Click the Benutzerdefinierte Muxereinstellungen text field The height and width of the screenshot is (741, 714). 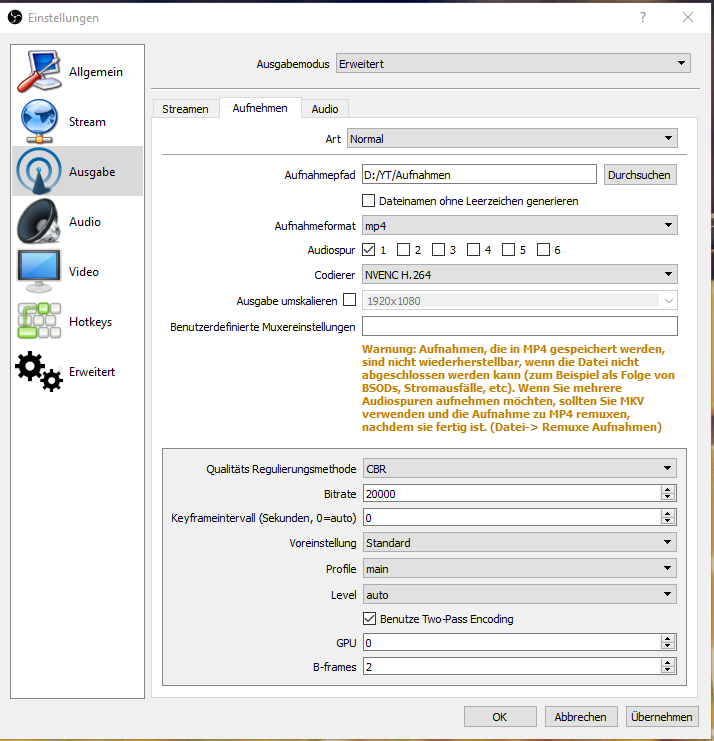pyautogui.click(x=519, y=326)
